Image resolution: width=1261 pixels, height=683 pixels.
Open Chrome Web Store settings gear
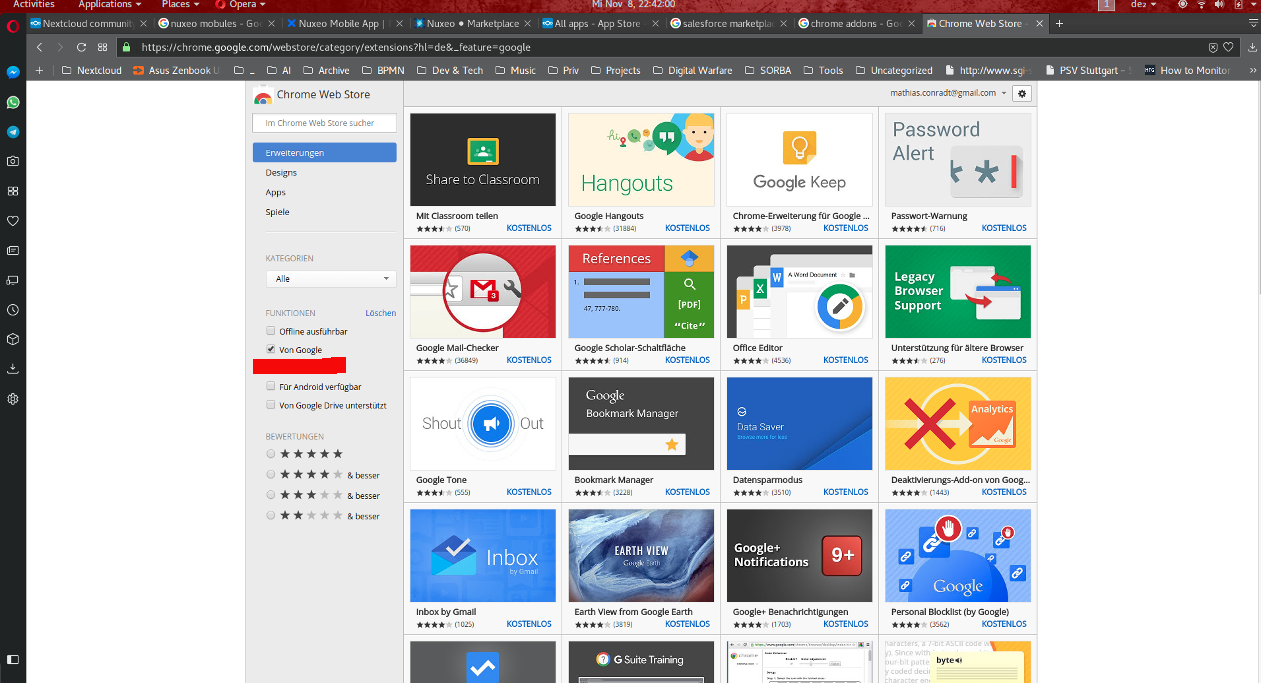[x=1021, y=93]
